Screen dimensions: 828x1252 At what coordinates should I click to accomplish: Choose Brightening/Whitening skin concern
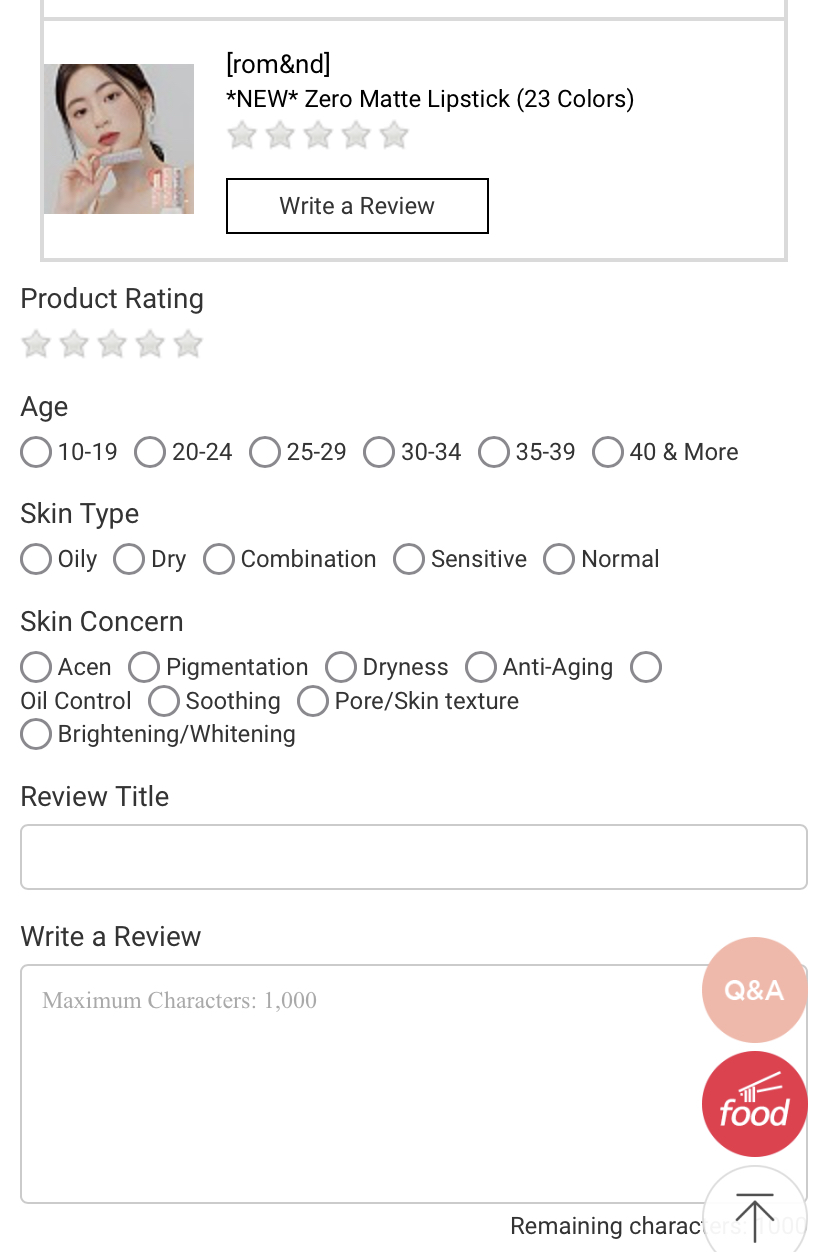coord(36,734)
